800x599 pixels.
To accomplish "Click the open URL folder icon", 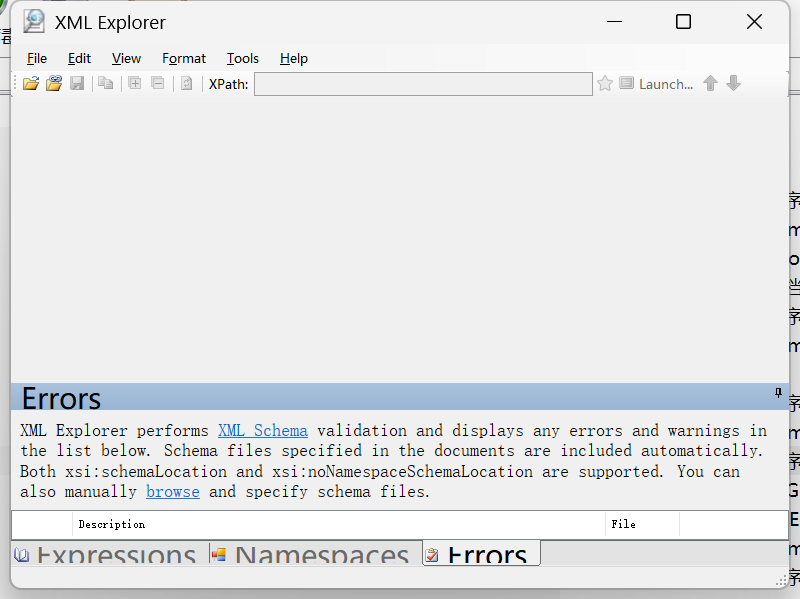I will (x=52, y=83).
